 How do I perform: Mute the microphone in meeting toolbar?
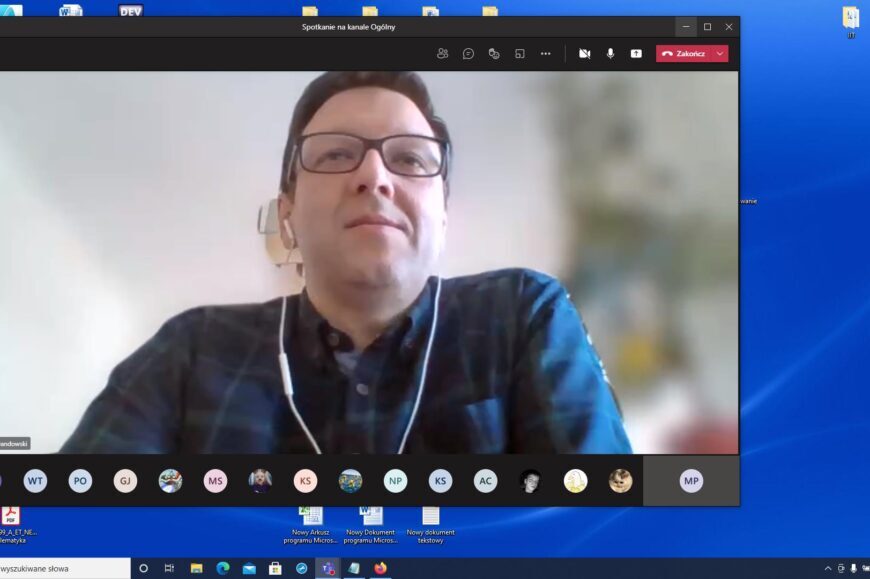(x=610, y=54)
